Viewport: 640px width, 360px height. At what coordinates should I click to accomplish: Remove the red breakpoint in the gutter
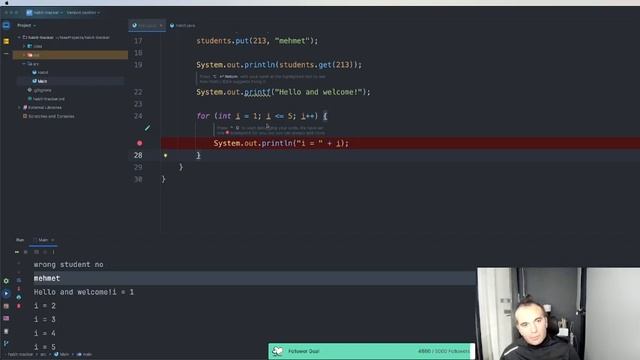click(140, 143)
